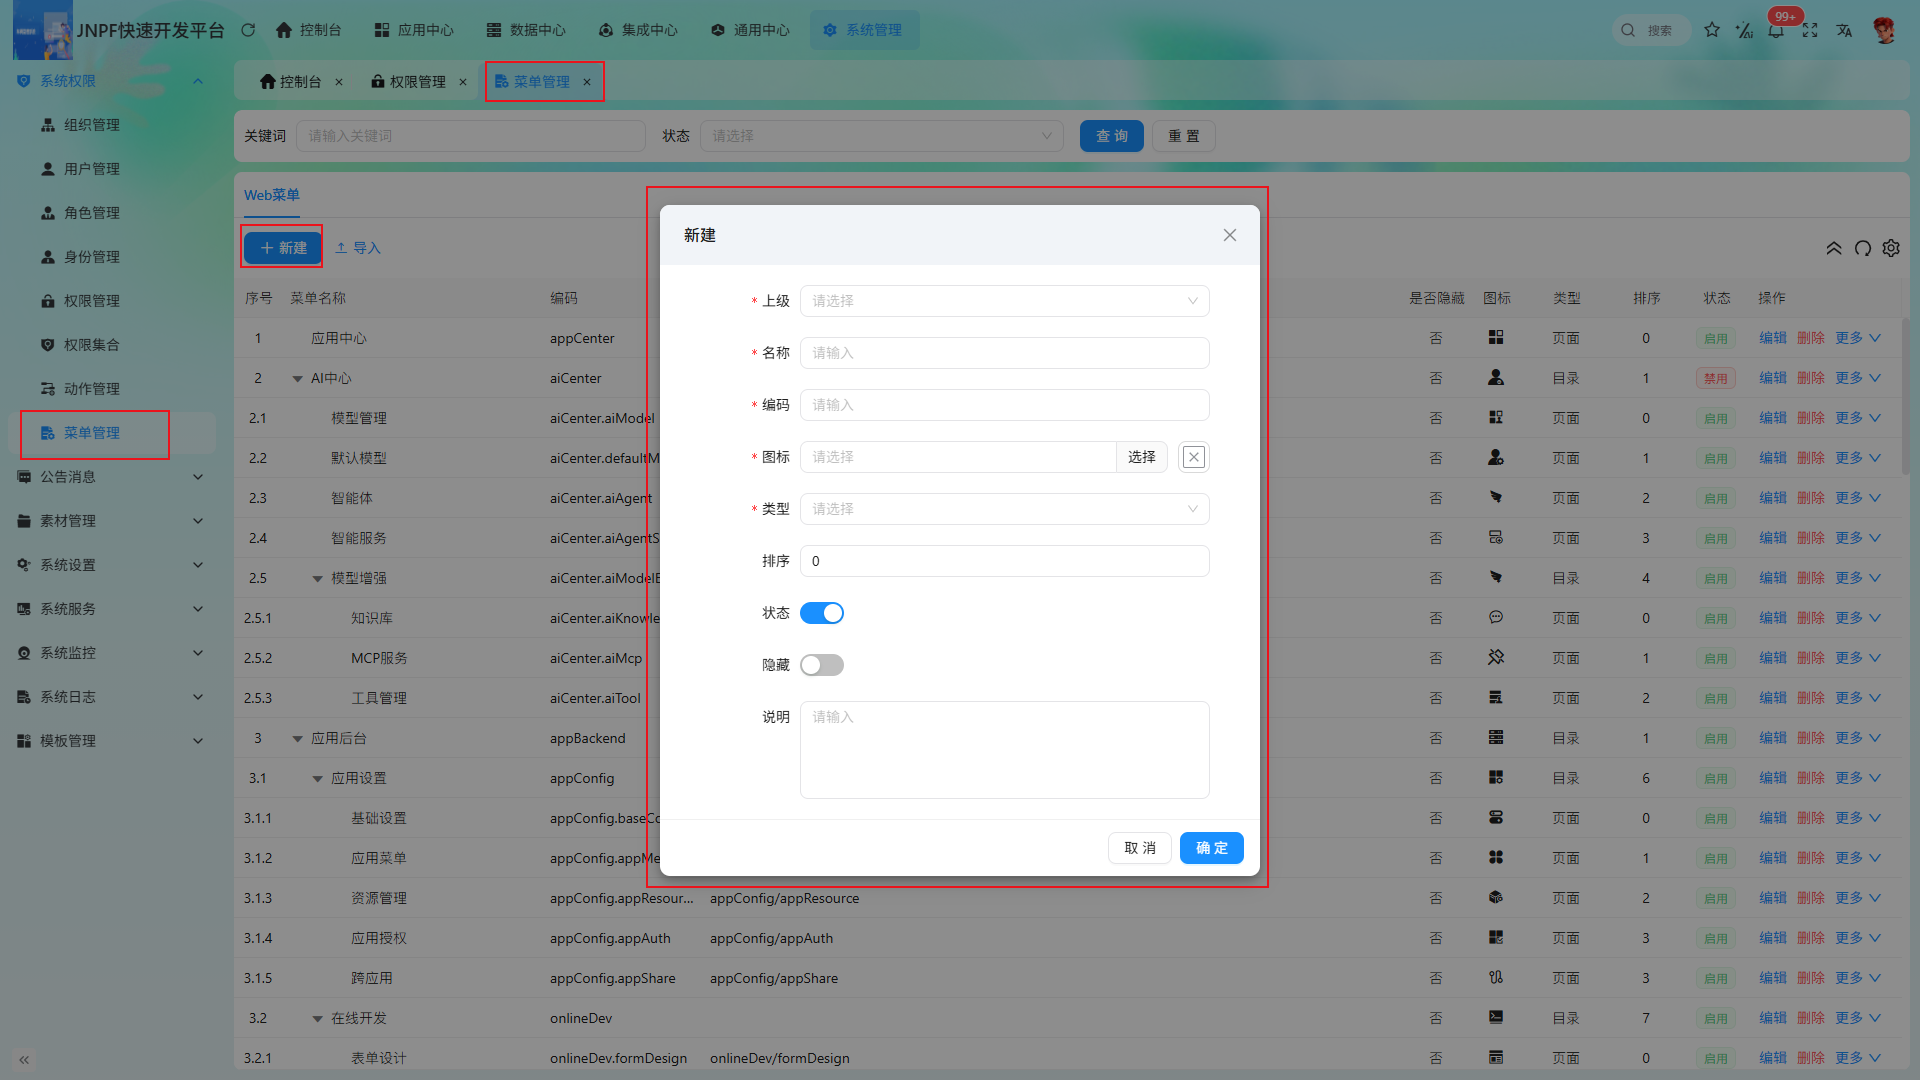Screen dimensions: 1920x1080
Task: Click the 重置 button
Action: [1184, 136]
